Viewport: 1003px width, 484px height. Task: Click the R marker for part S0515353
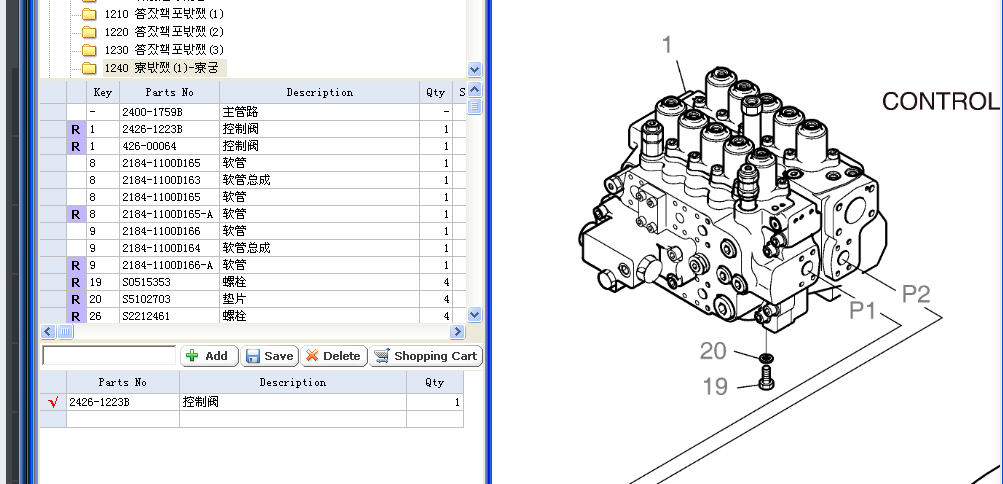click(76, 282)
